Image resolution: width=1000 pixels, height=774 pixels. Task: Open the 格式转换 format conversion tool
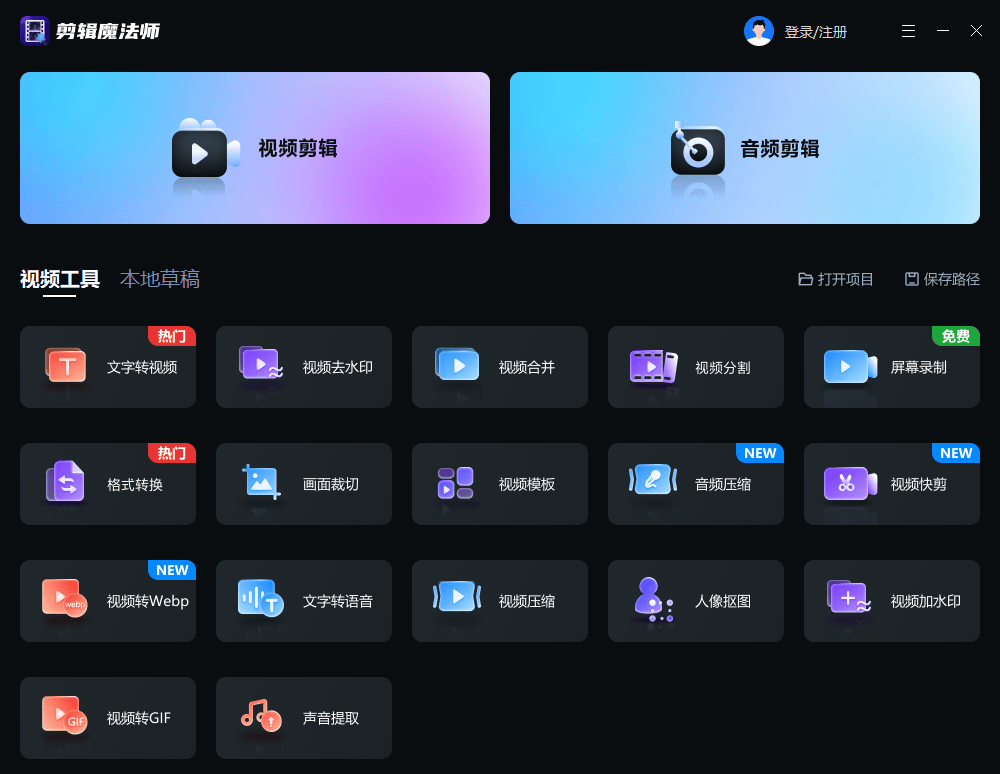click(108, 484)
